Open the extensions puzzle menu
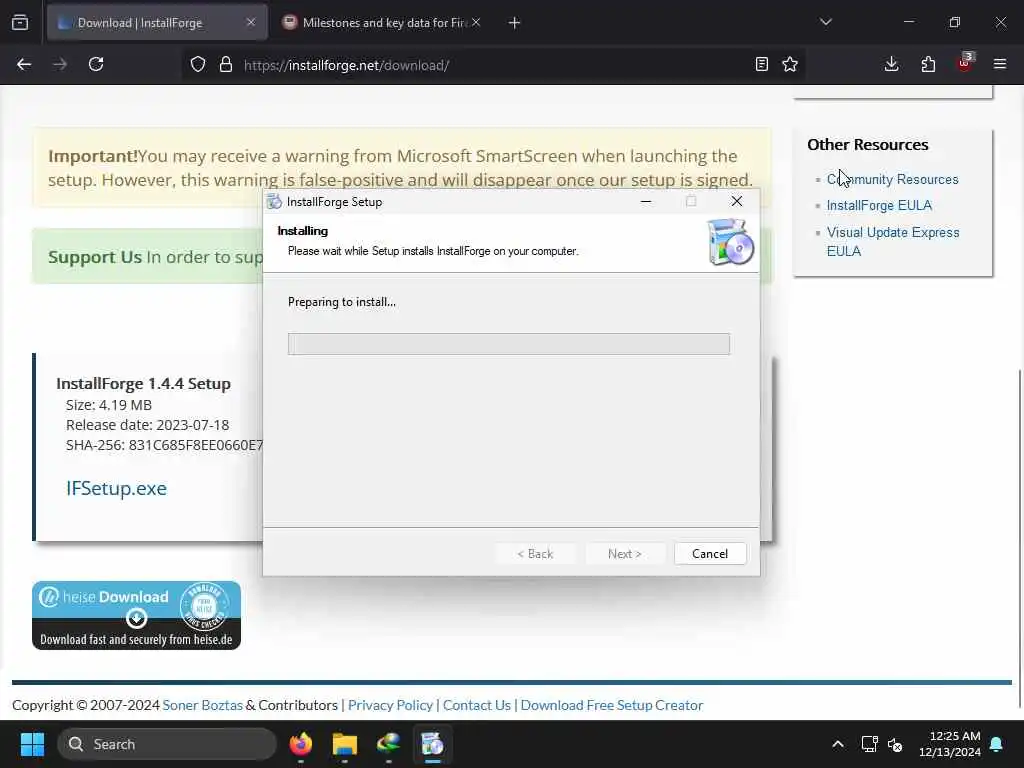1024x768 pixels. click(928, 65)
